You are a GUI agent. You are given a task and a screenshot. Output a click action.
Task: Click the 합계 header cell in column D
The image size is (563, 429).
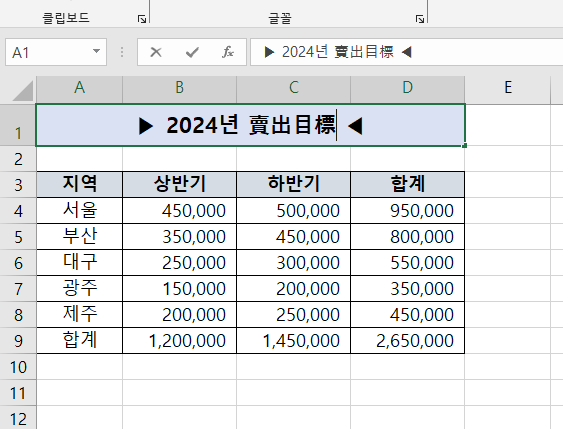[x=408, y=185]
